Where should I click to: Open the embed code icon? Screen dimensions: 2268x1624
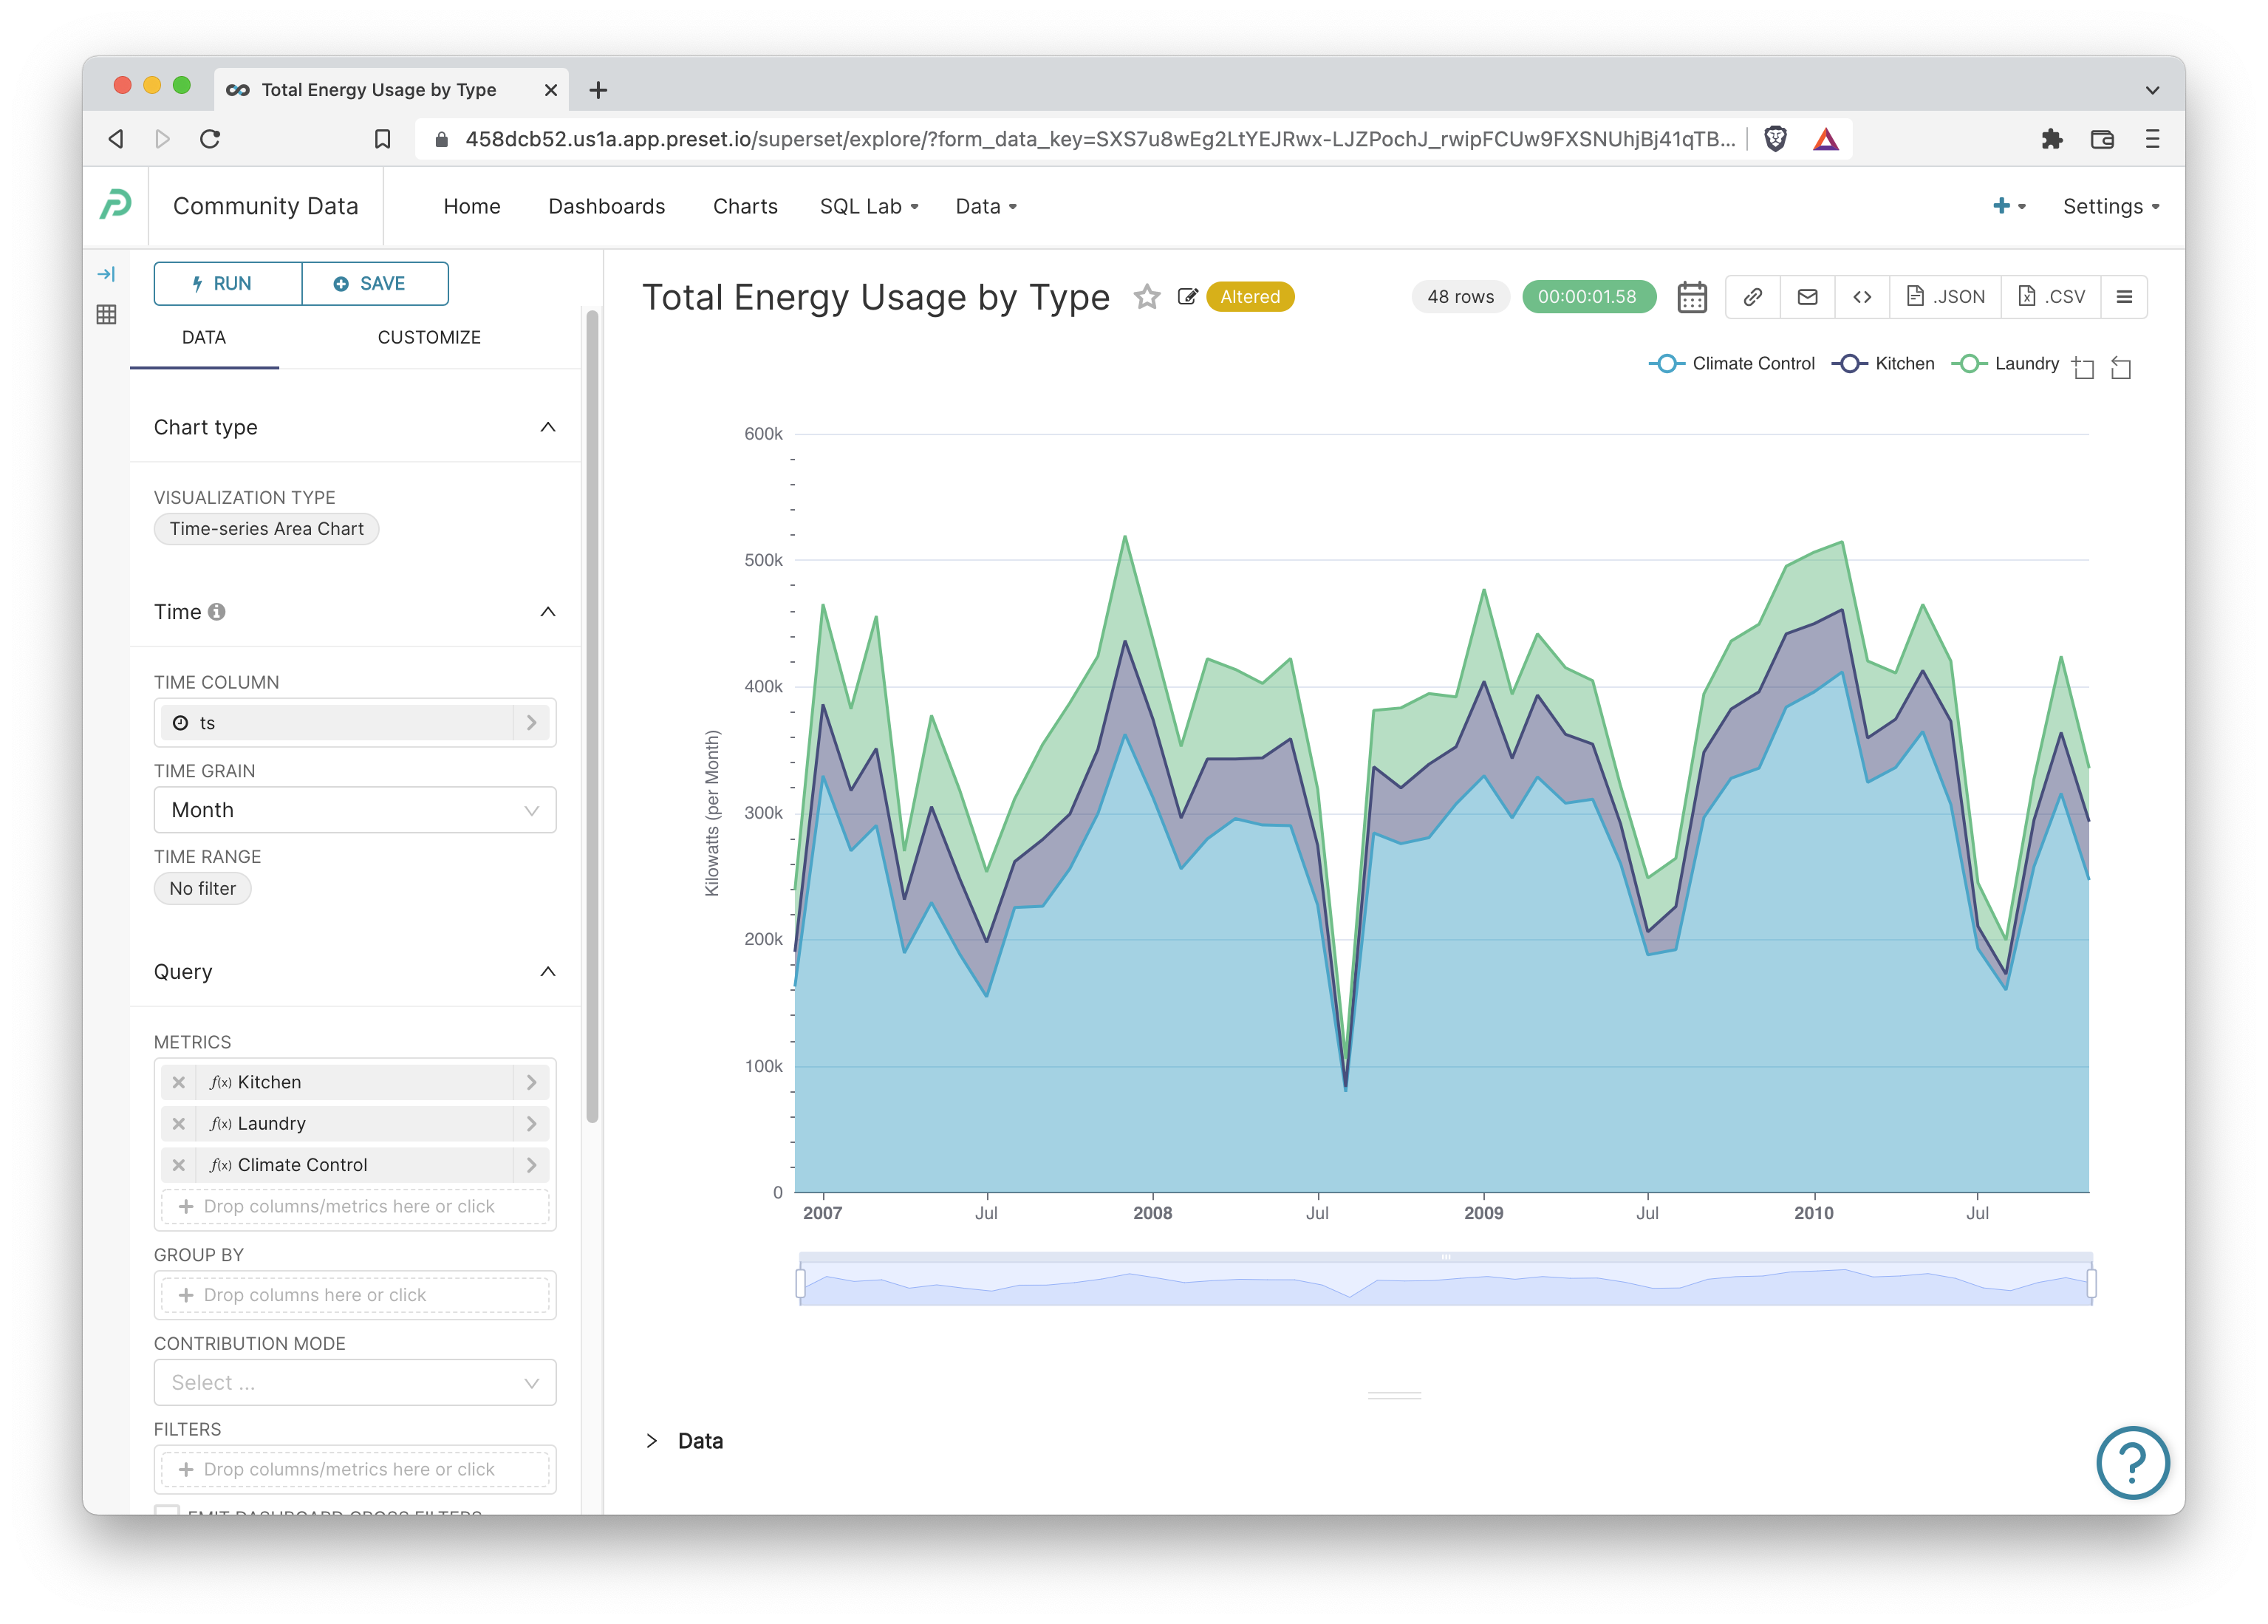1861,297
